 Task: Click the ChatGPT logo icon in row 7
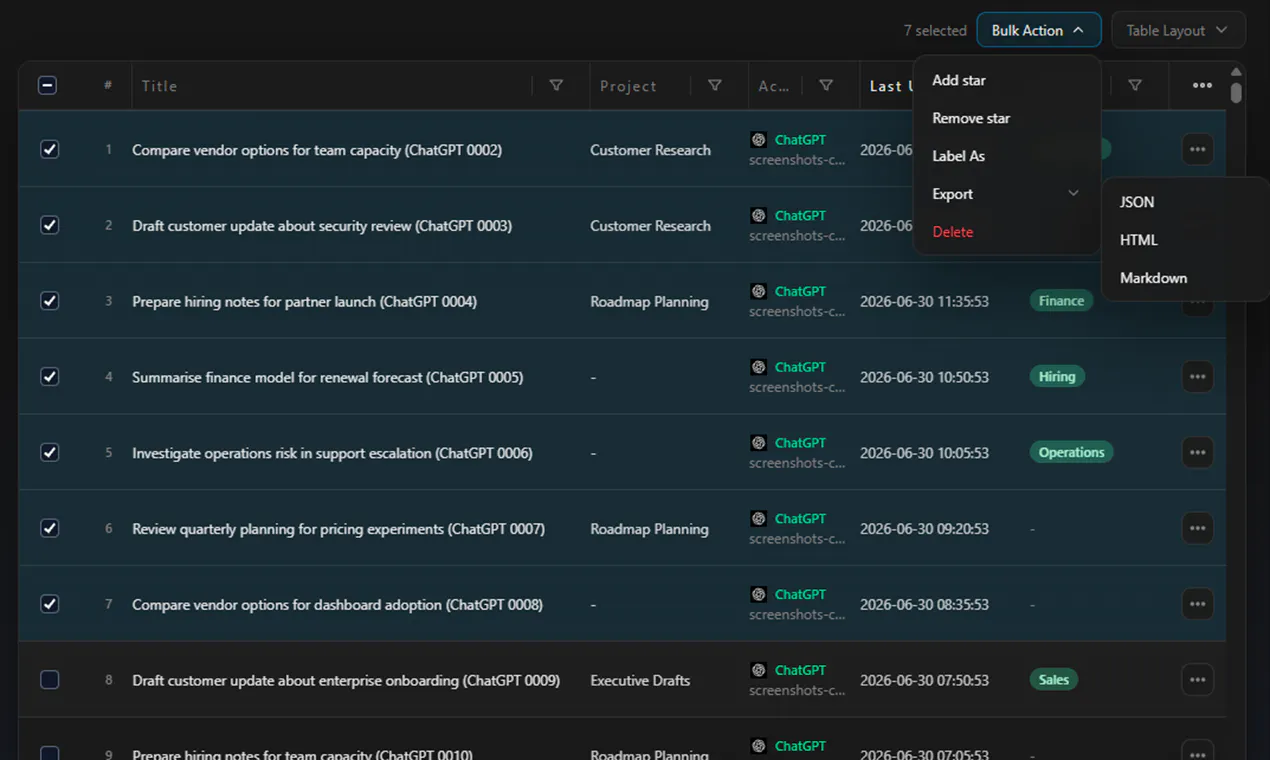tap(759, 594)
